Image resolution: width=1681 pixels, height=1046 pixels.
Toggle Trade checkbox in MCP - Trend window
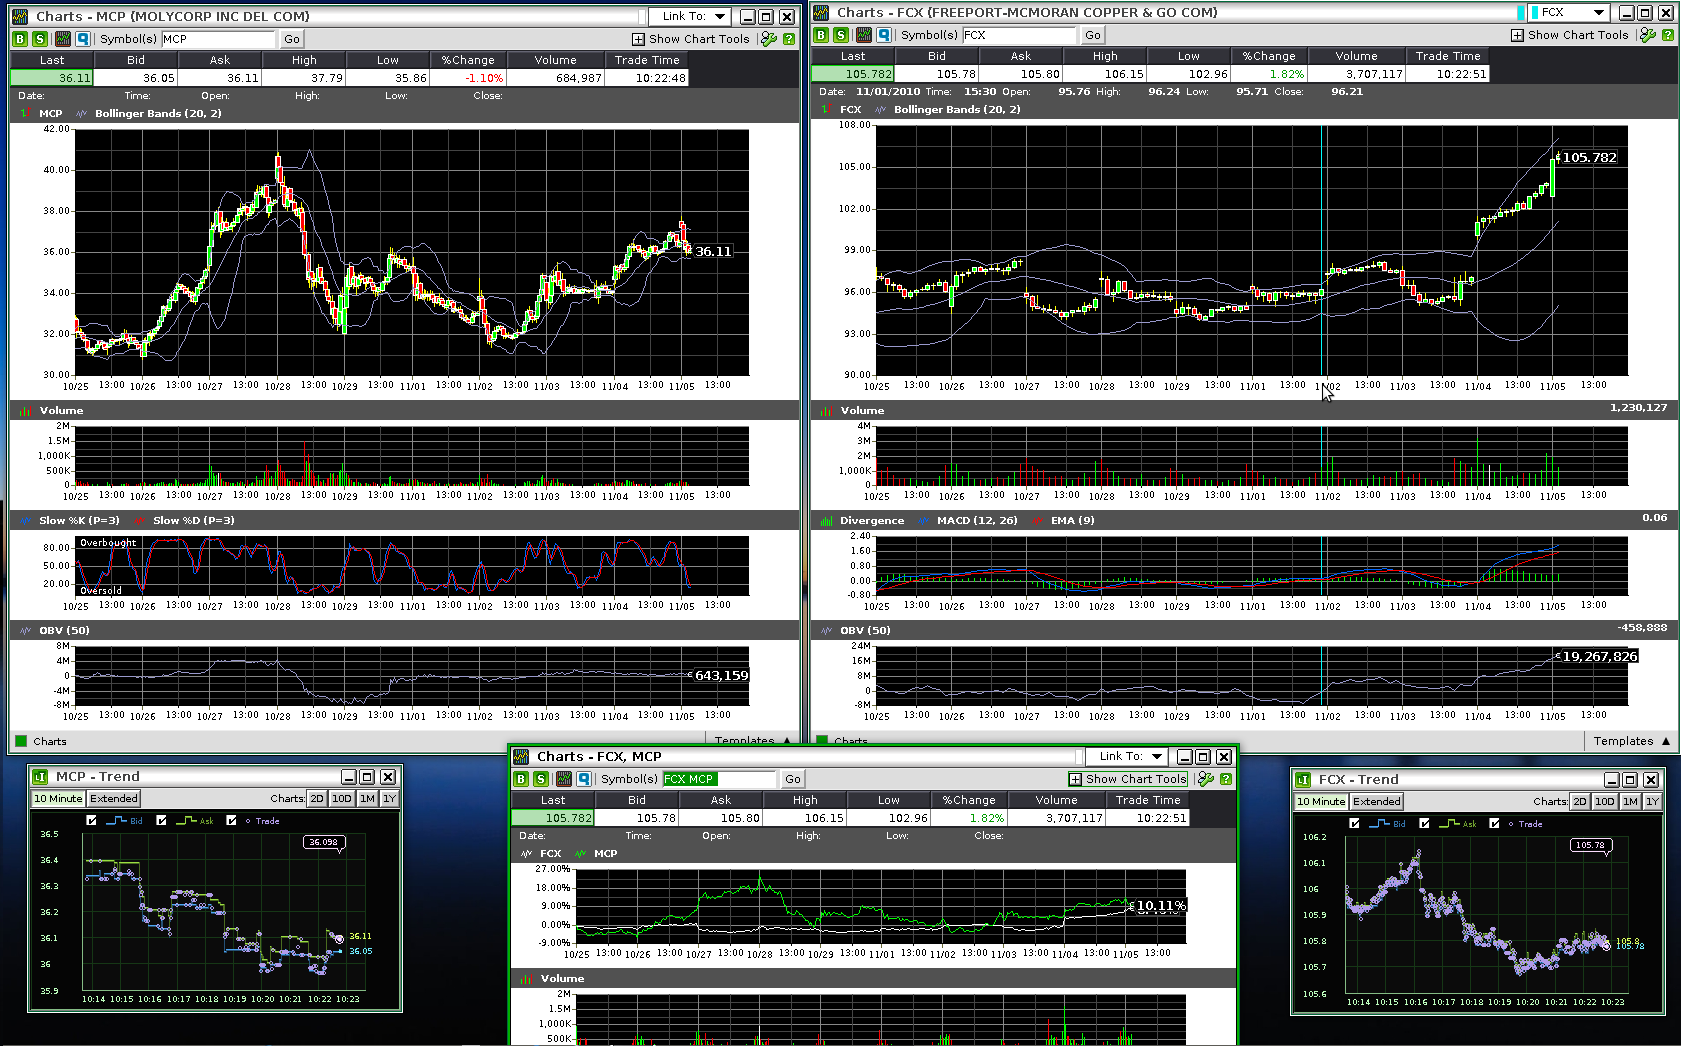tap(232, 821)
